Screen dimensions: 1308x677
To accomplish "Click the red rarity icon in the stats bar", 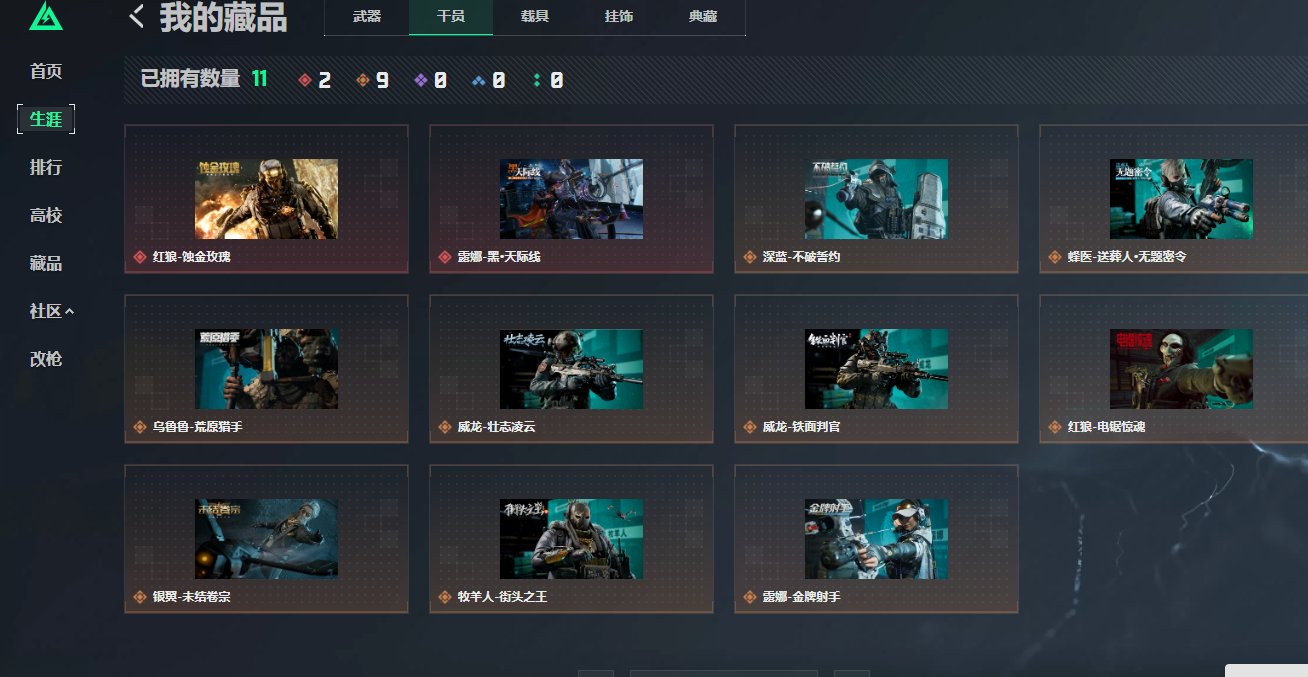I will pos(305,80).
